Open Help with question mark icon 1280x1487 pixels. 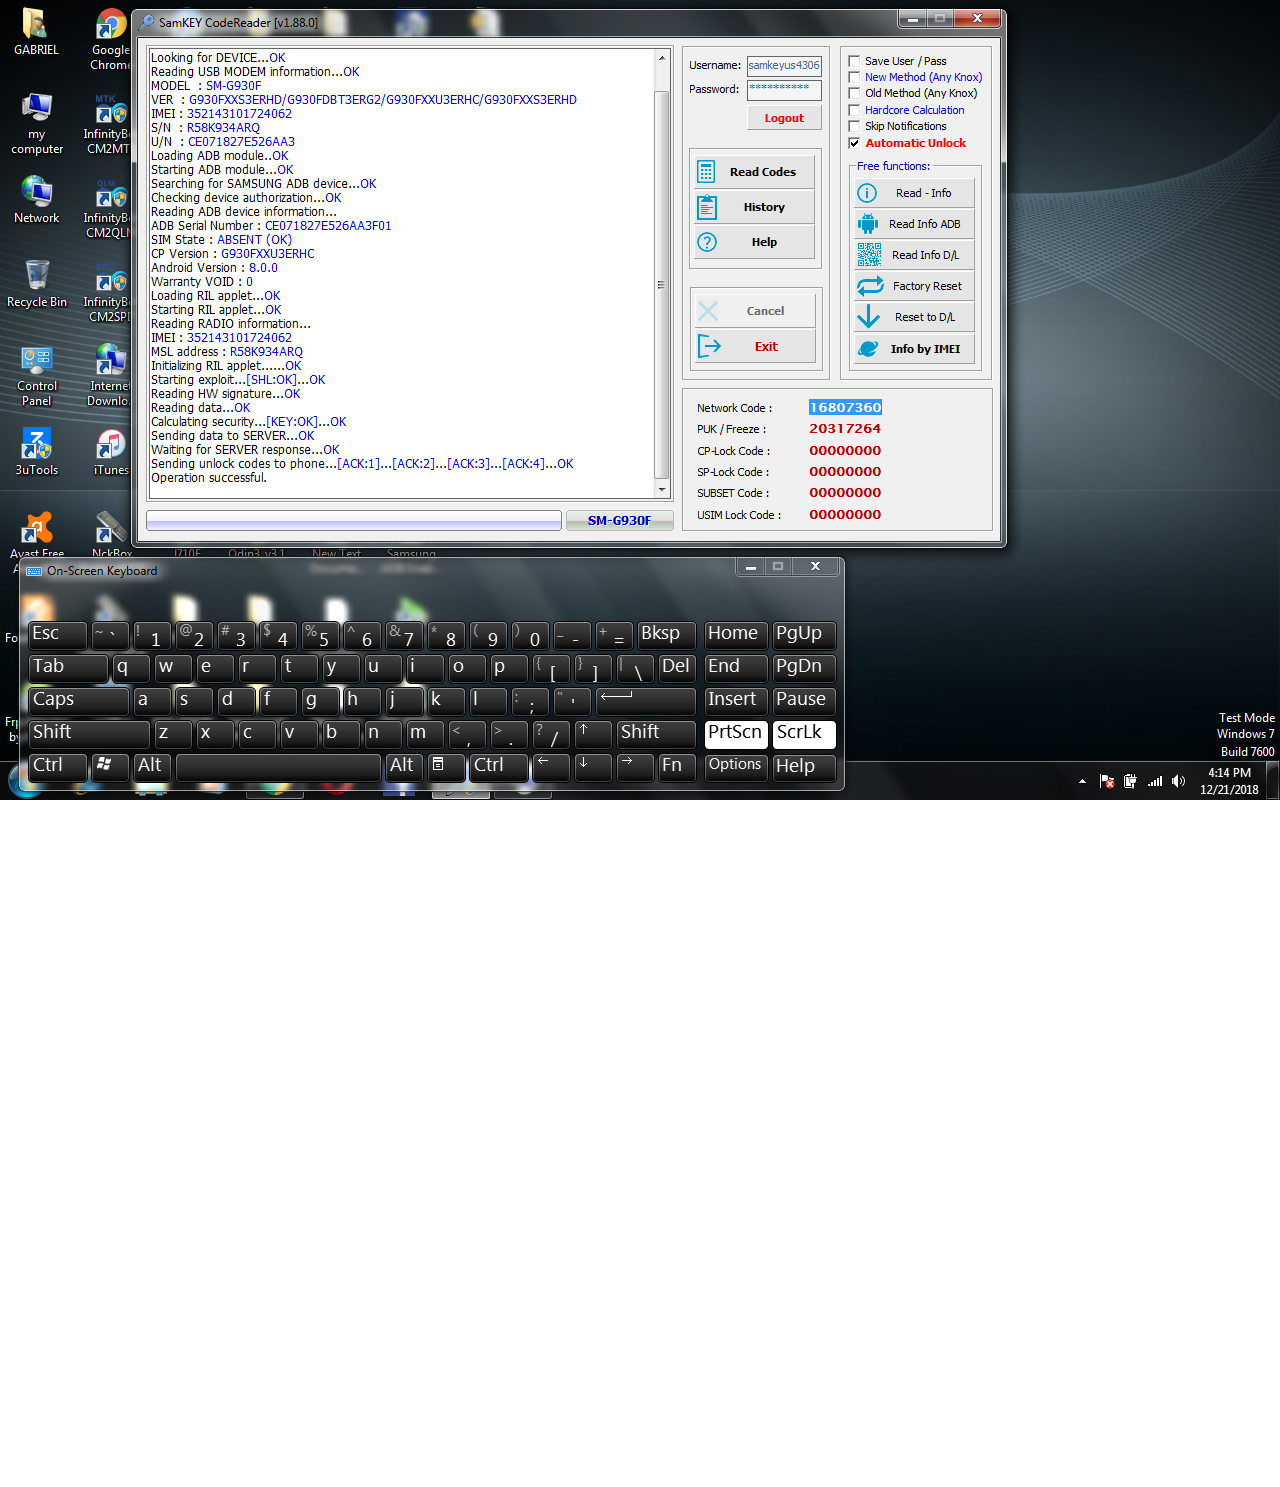click(755, 242)
